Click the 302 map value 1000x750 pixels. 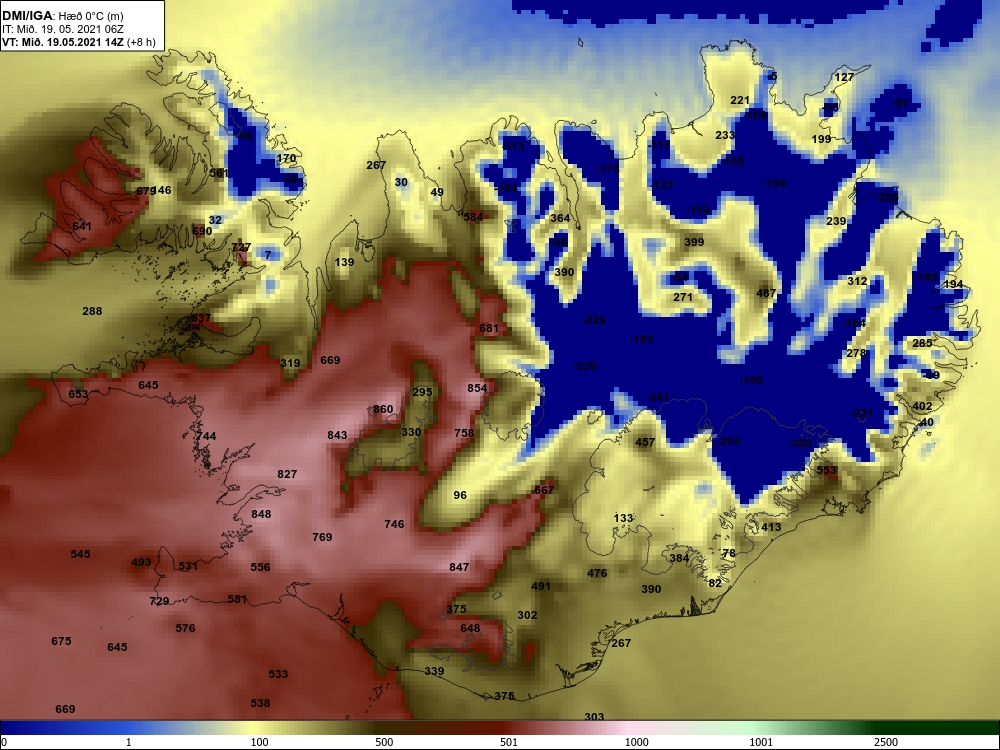(x=527, y=615)
